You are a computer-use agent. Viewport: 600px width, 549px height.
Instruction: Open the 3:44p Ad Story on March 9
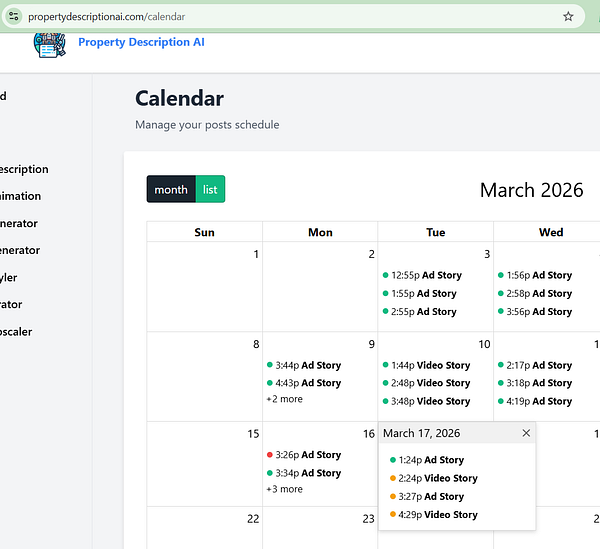(x=304, y=365)
